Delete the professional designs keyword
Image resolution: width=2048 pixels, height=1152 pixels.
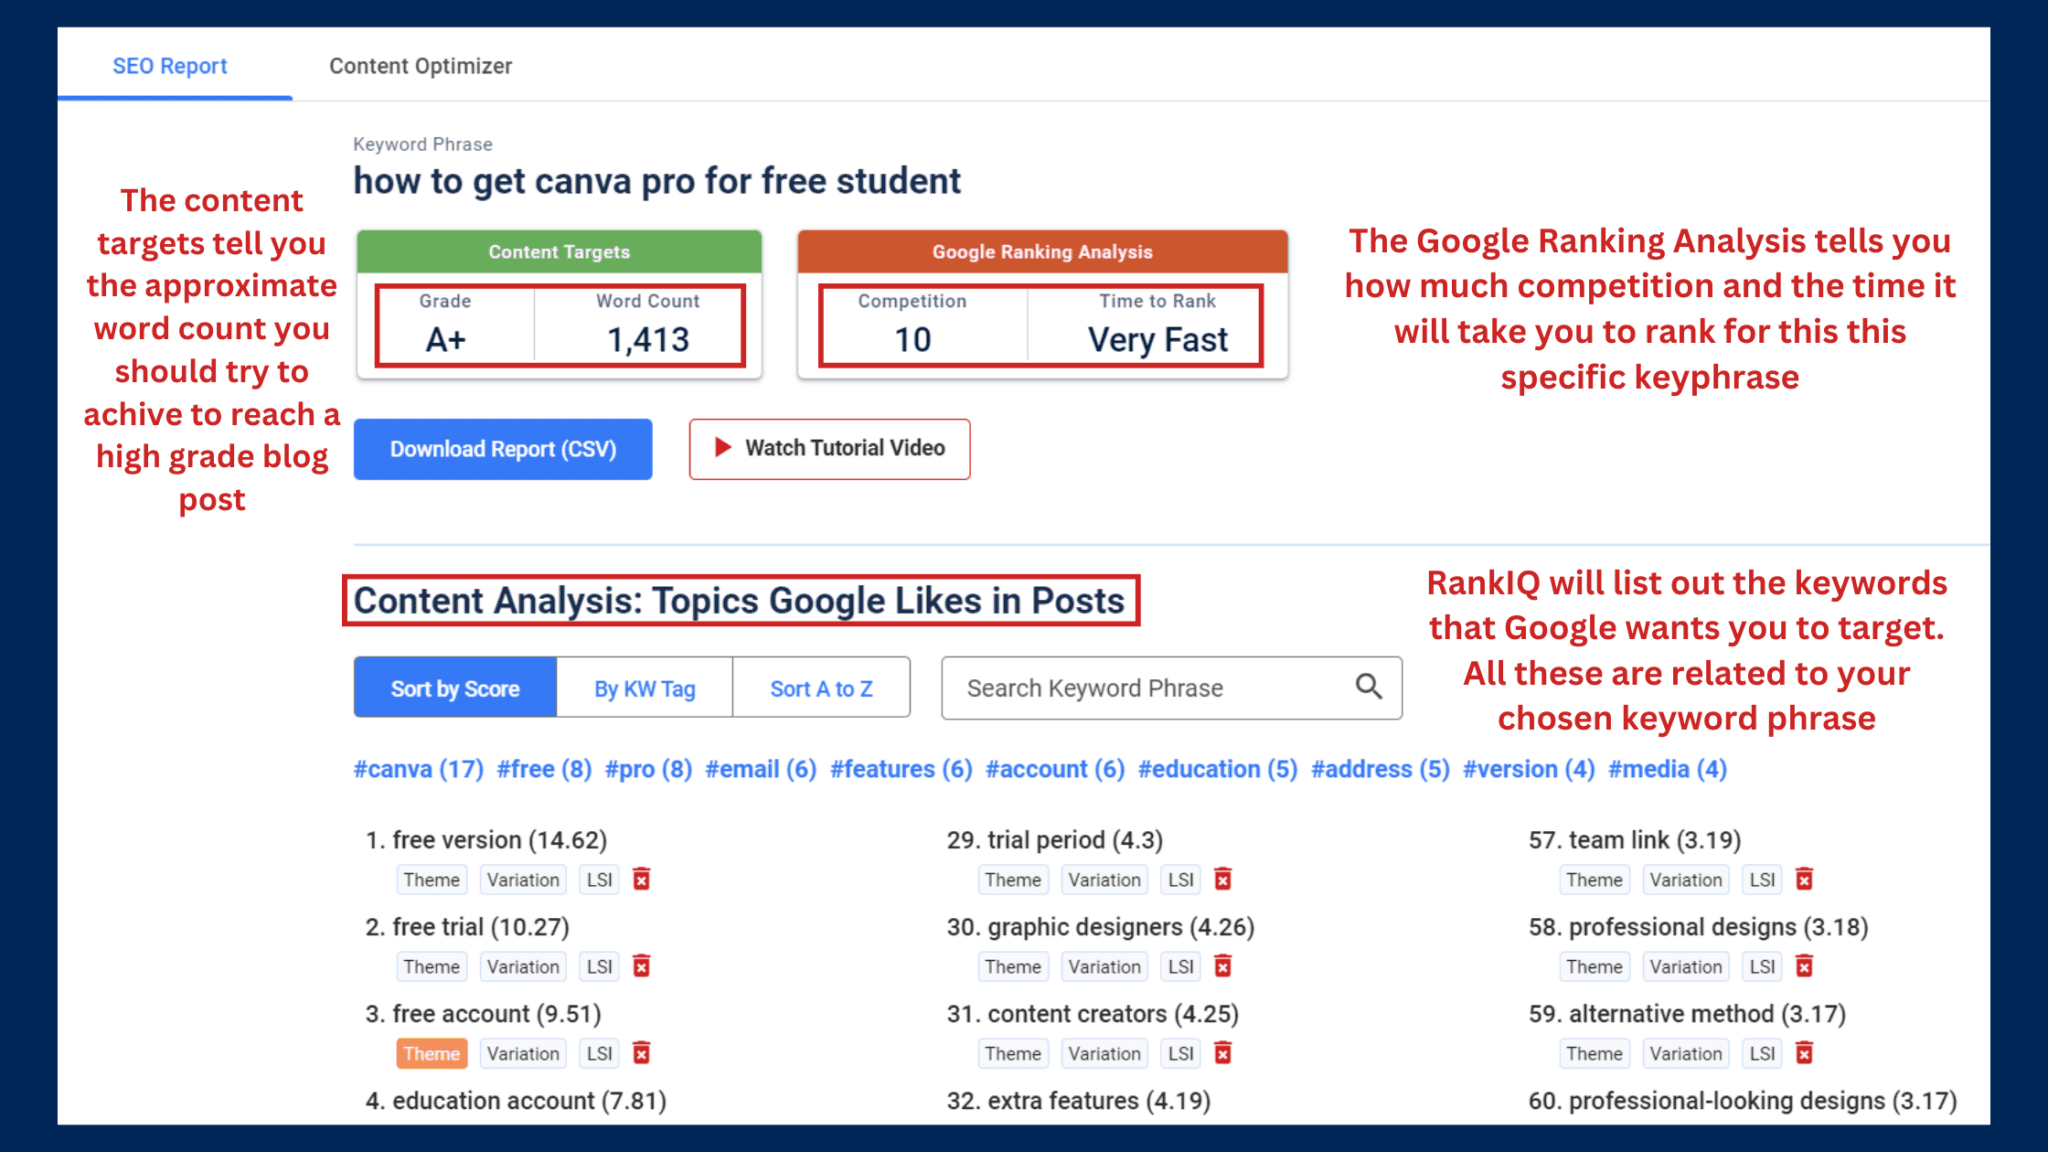1804,966
